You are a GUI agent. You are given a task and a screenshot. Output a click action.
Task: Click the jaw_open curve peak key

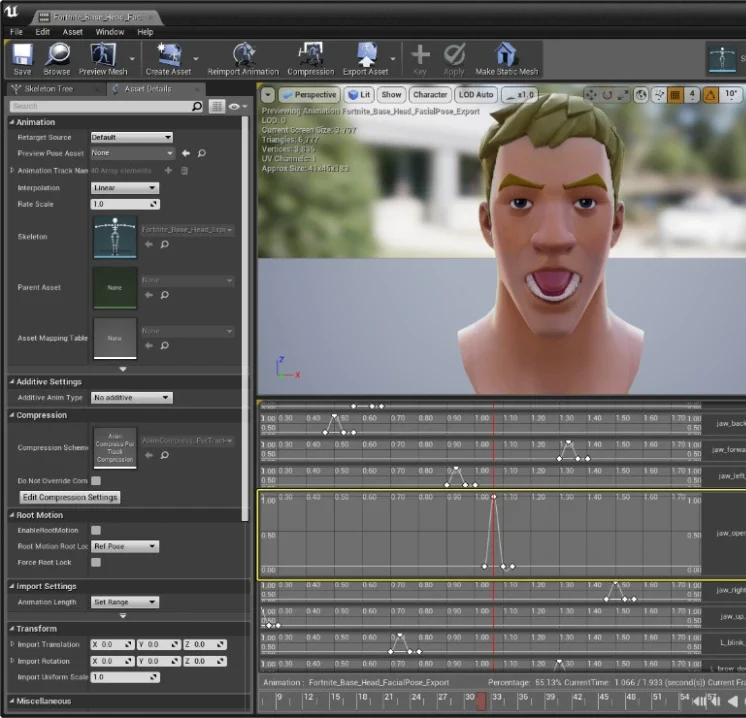[x=494, y=497]
